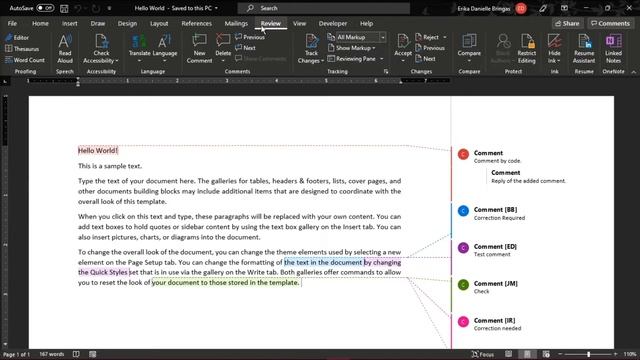Switch to Web Layout view
The image size is (640, 360).
tap(546, 354)
